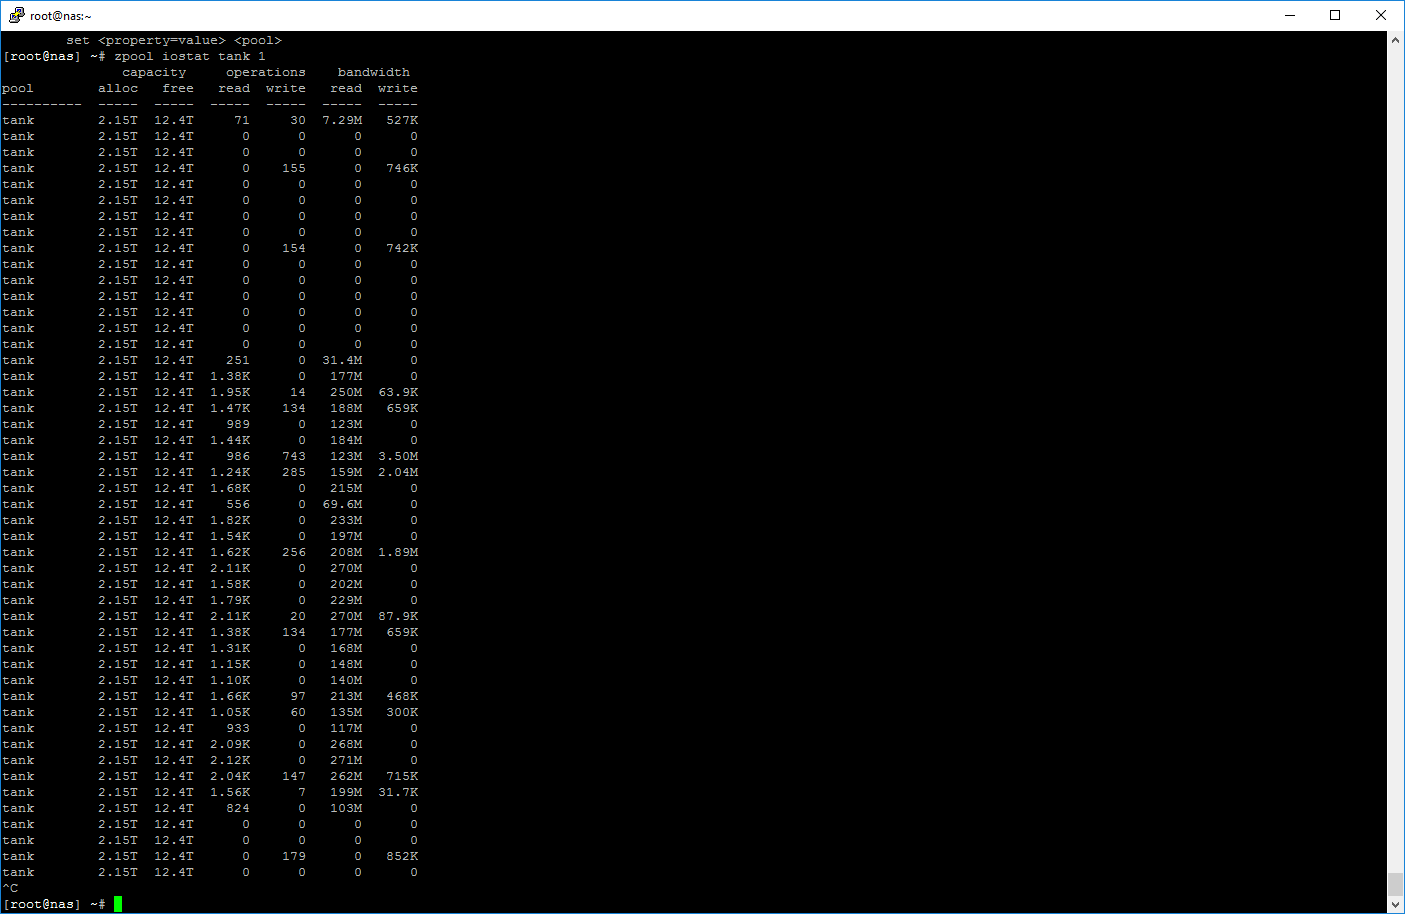Click the '179' write operations value
The height and width of the screenshot is (914, 1405).
click(294, 856)
